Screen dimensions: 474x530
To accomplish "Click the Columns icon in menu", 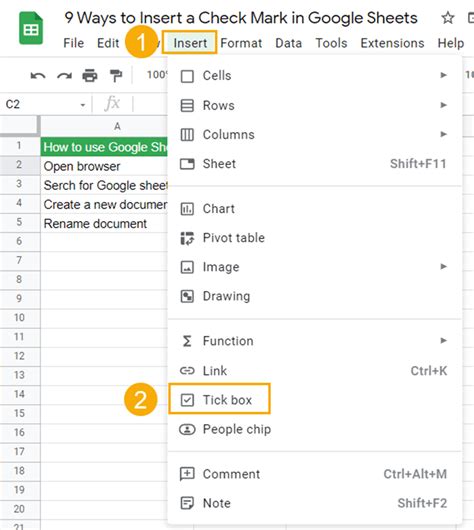I will click(187, 135).
